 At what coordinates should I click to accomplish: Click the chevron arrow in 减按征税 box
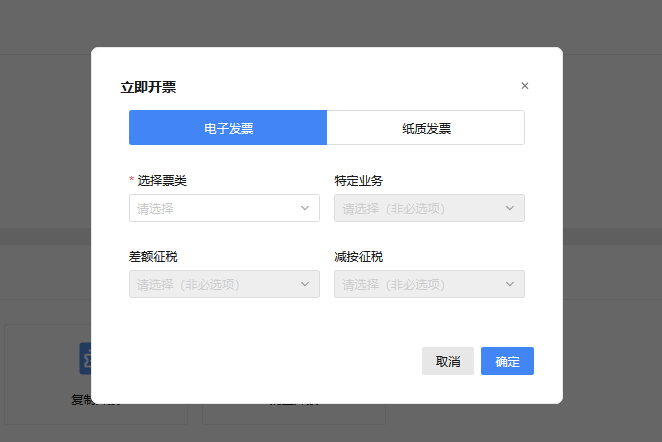[510, 284]
